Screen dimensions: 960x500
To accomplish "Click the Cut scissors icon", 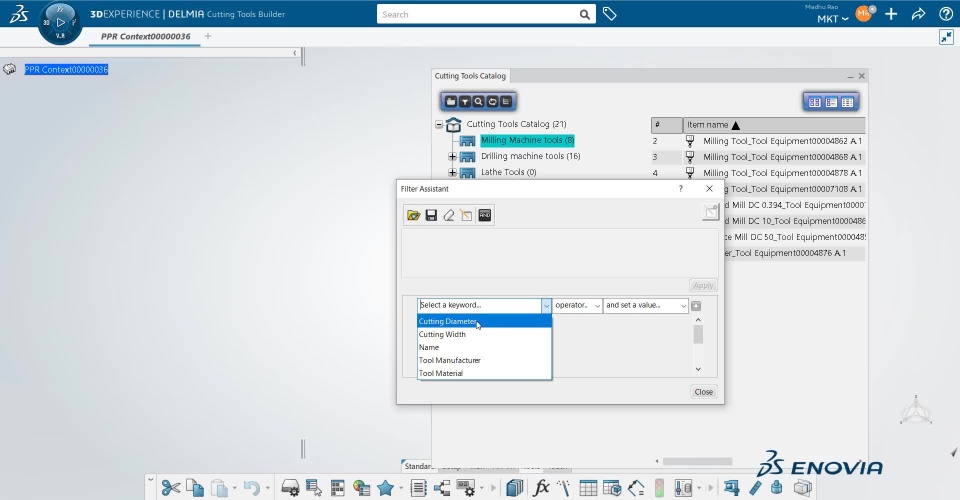I will 171,488.
